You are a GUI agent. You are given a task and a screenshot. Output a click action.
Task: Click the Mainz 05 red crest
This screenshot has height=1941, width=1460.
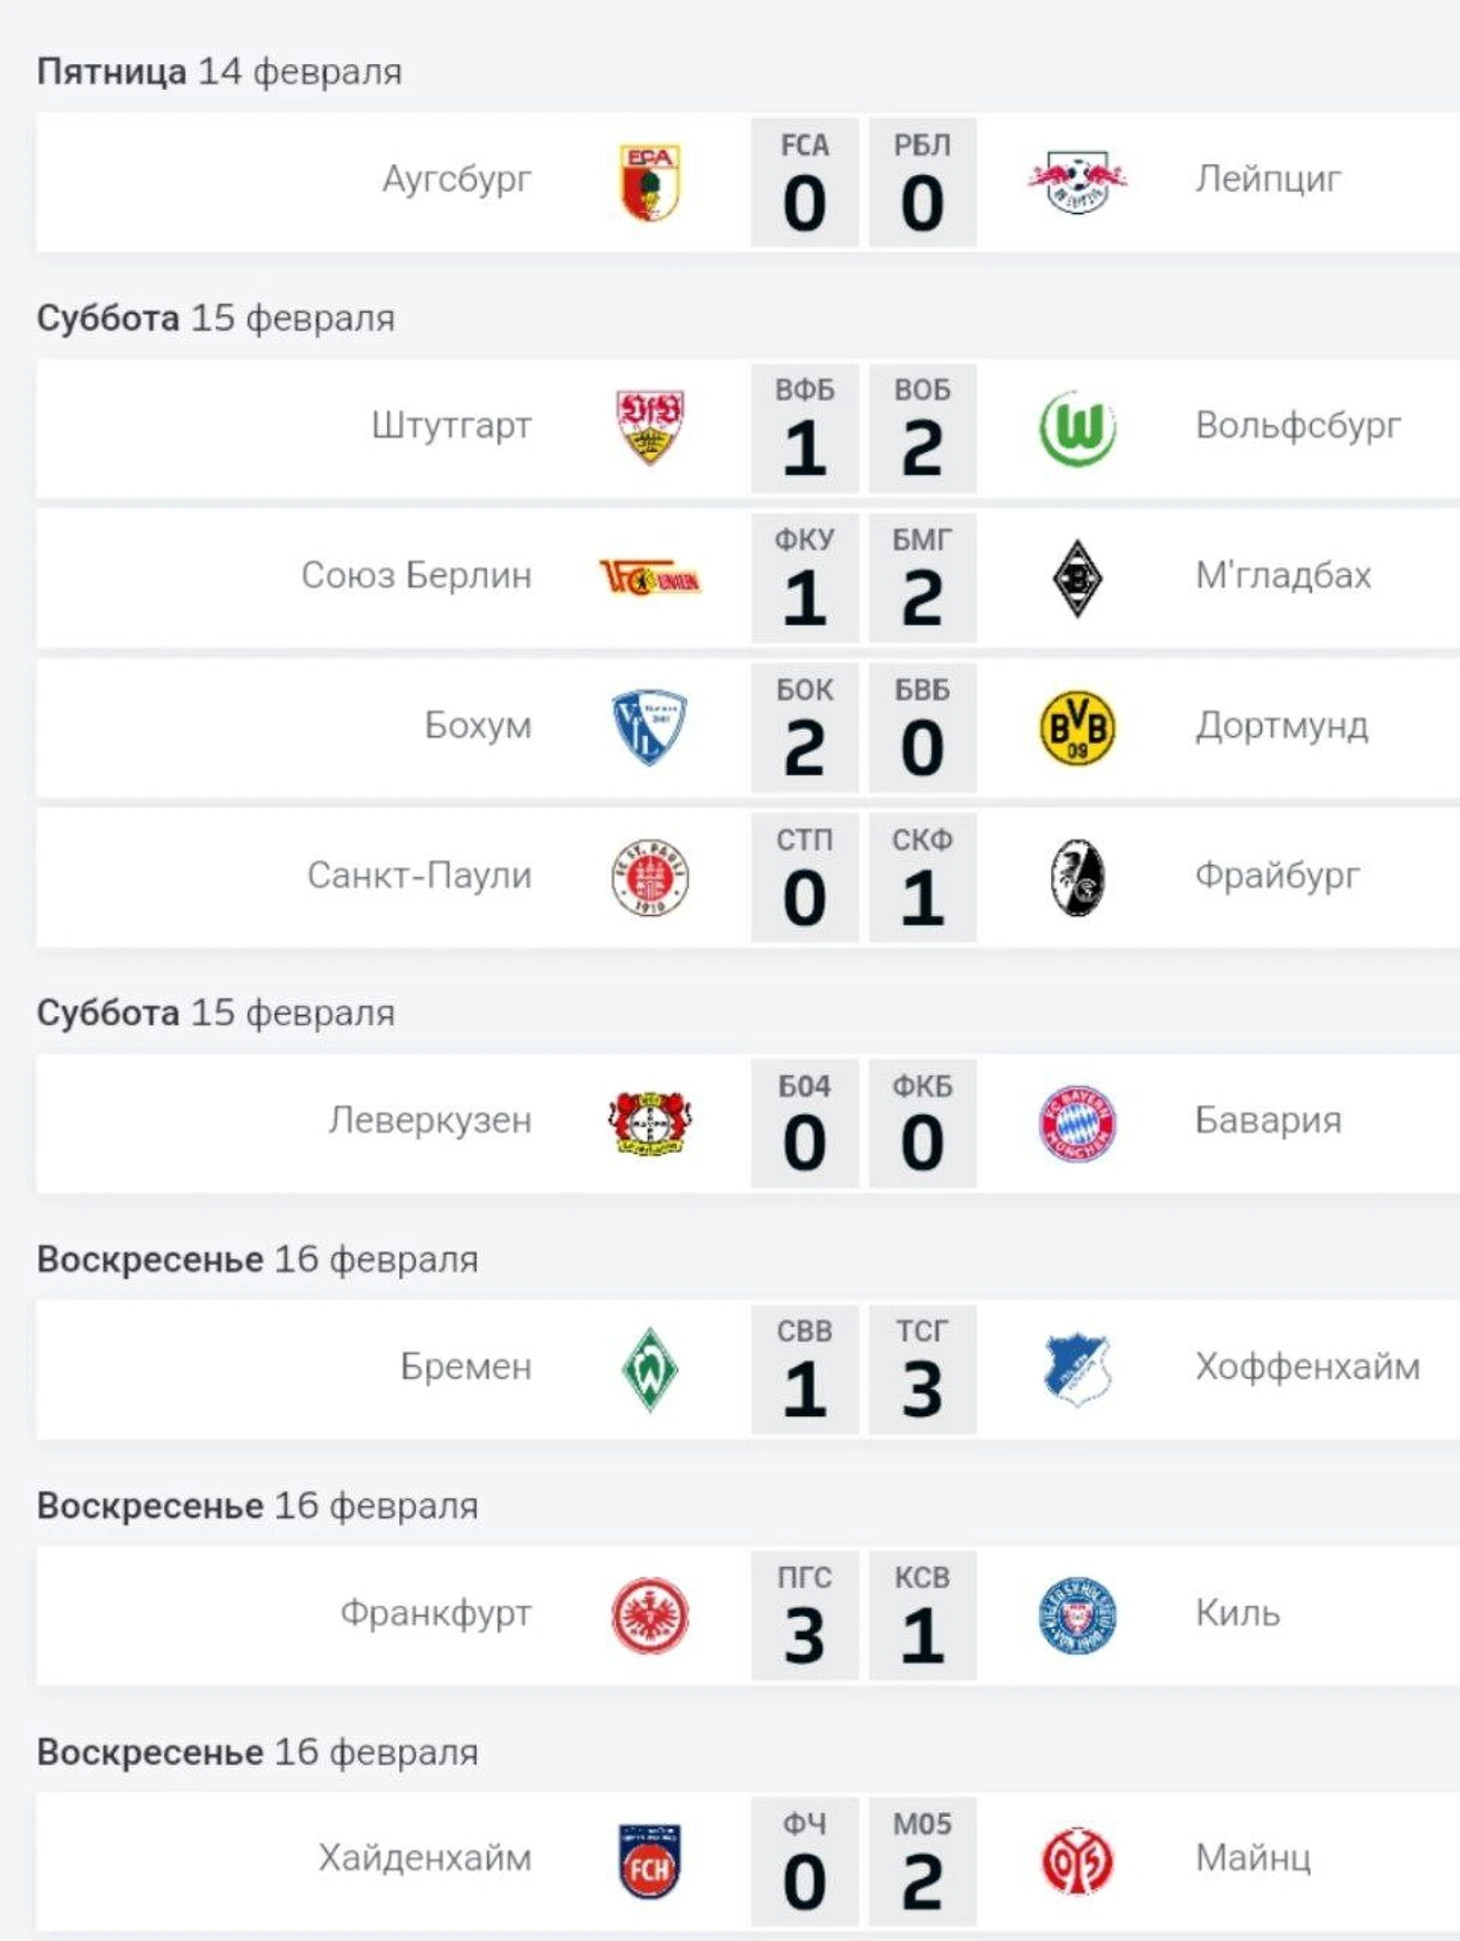pyautogui.click(x=1077, y=1861)
